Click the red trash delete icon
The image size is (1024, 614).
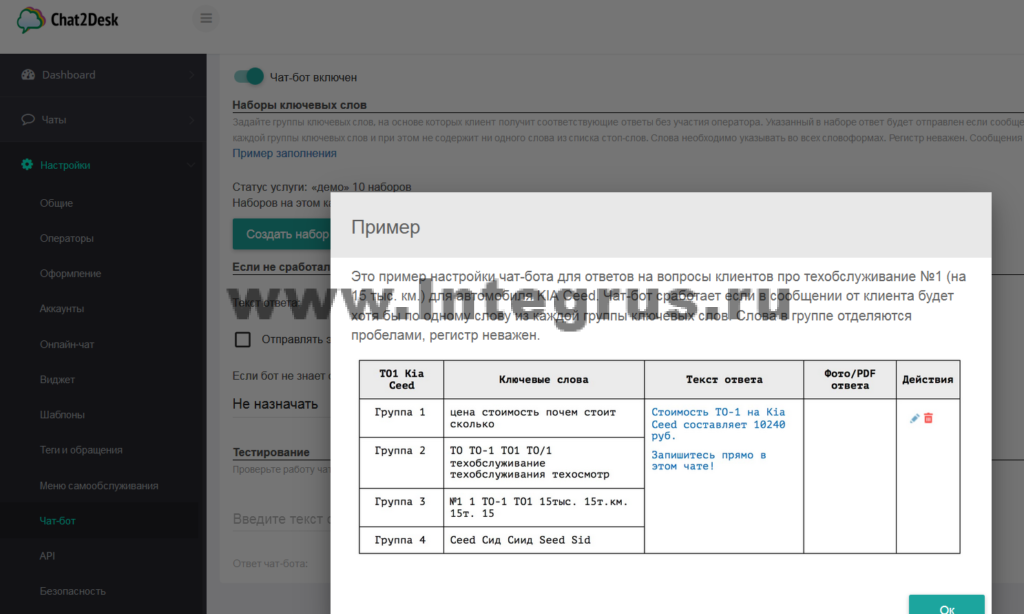tap(928, 418)
